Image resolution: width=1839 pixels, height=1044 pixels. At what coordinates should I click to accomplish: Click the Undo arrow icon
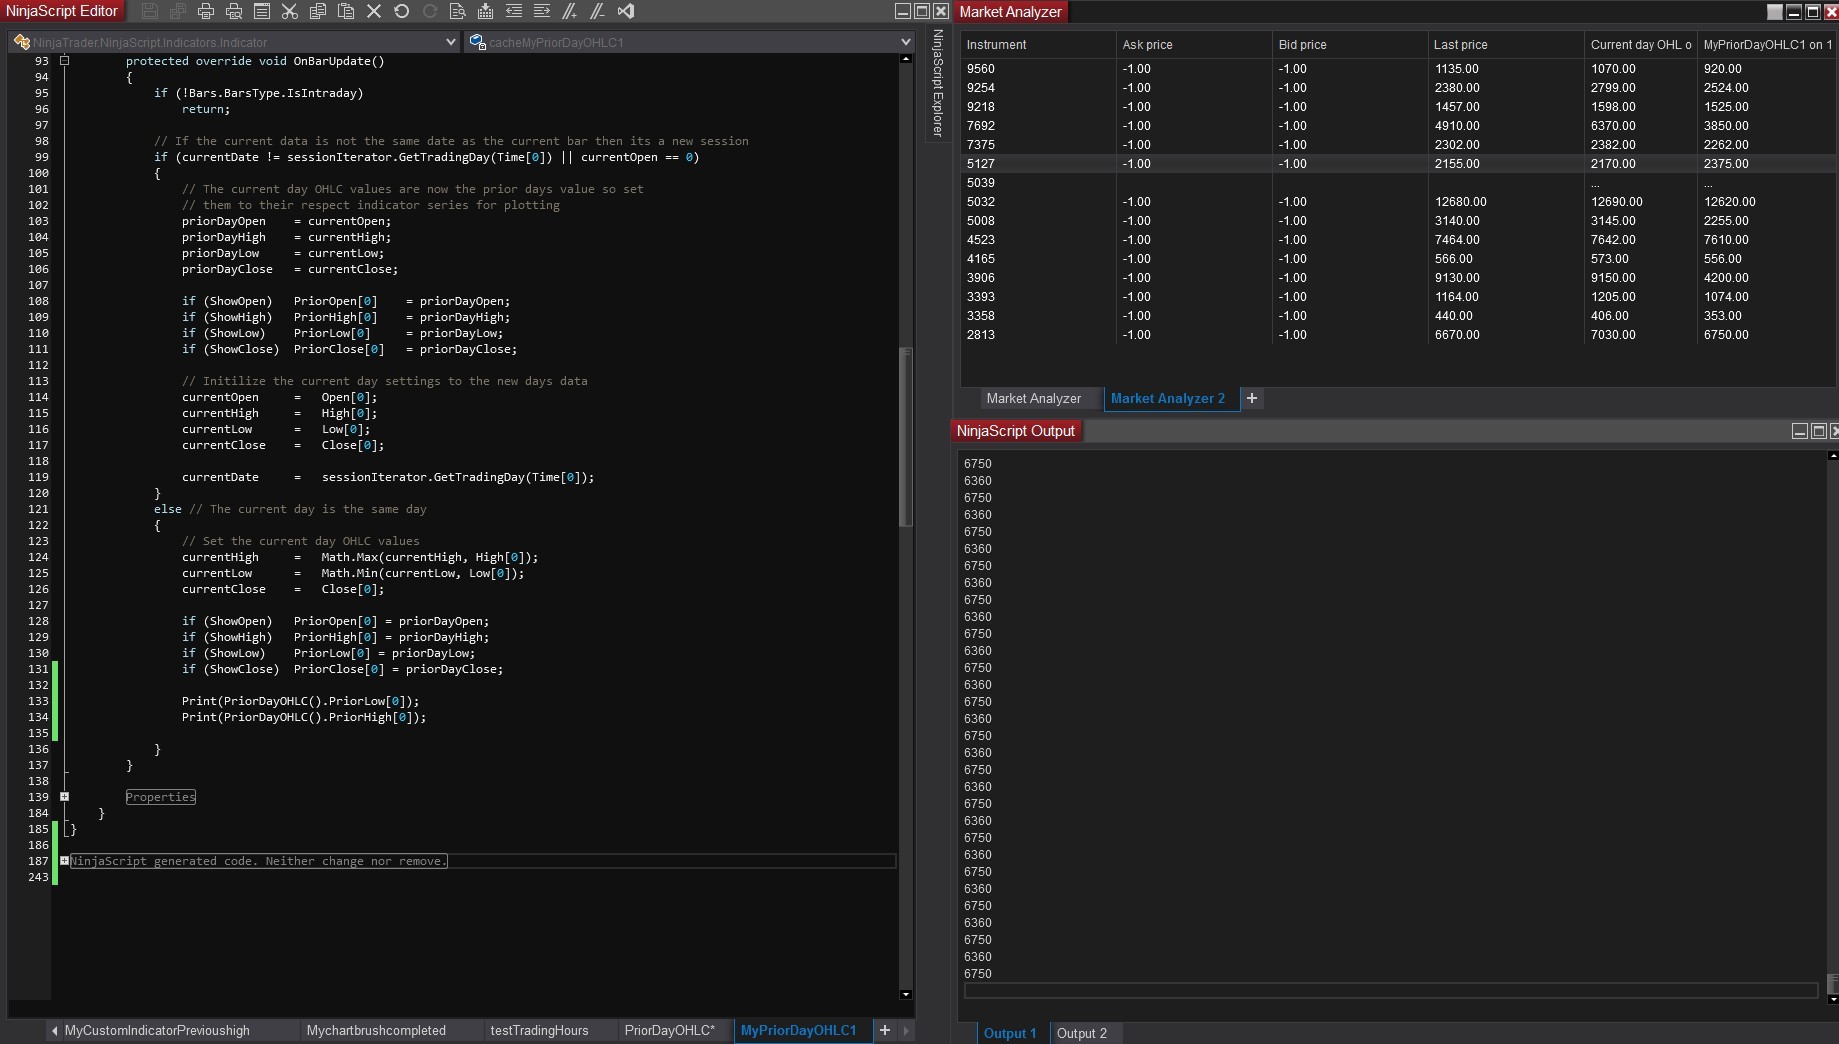[402, 11]
